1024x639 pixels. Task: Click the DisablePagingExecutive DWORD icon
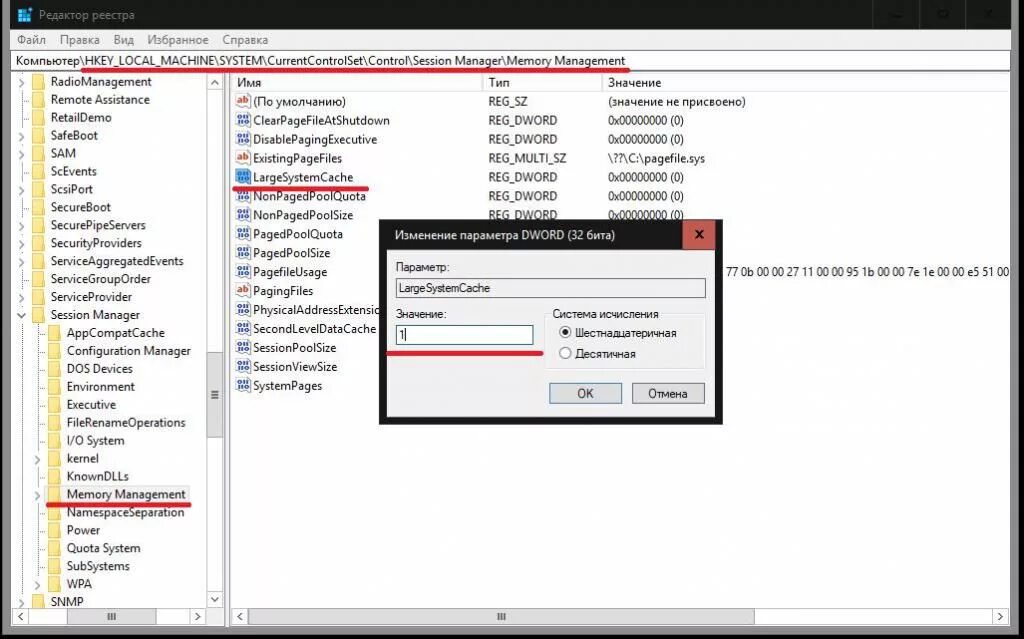pos(243,139)
